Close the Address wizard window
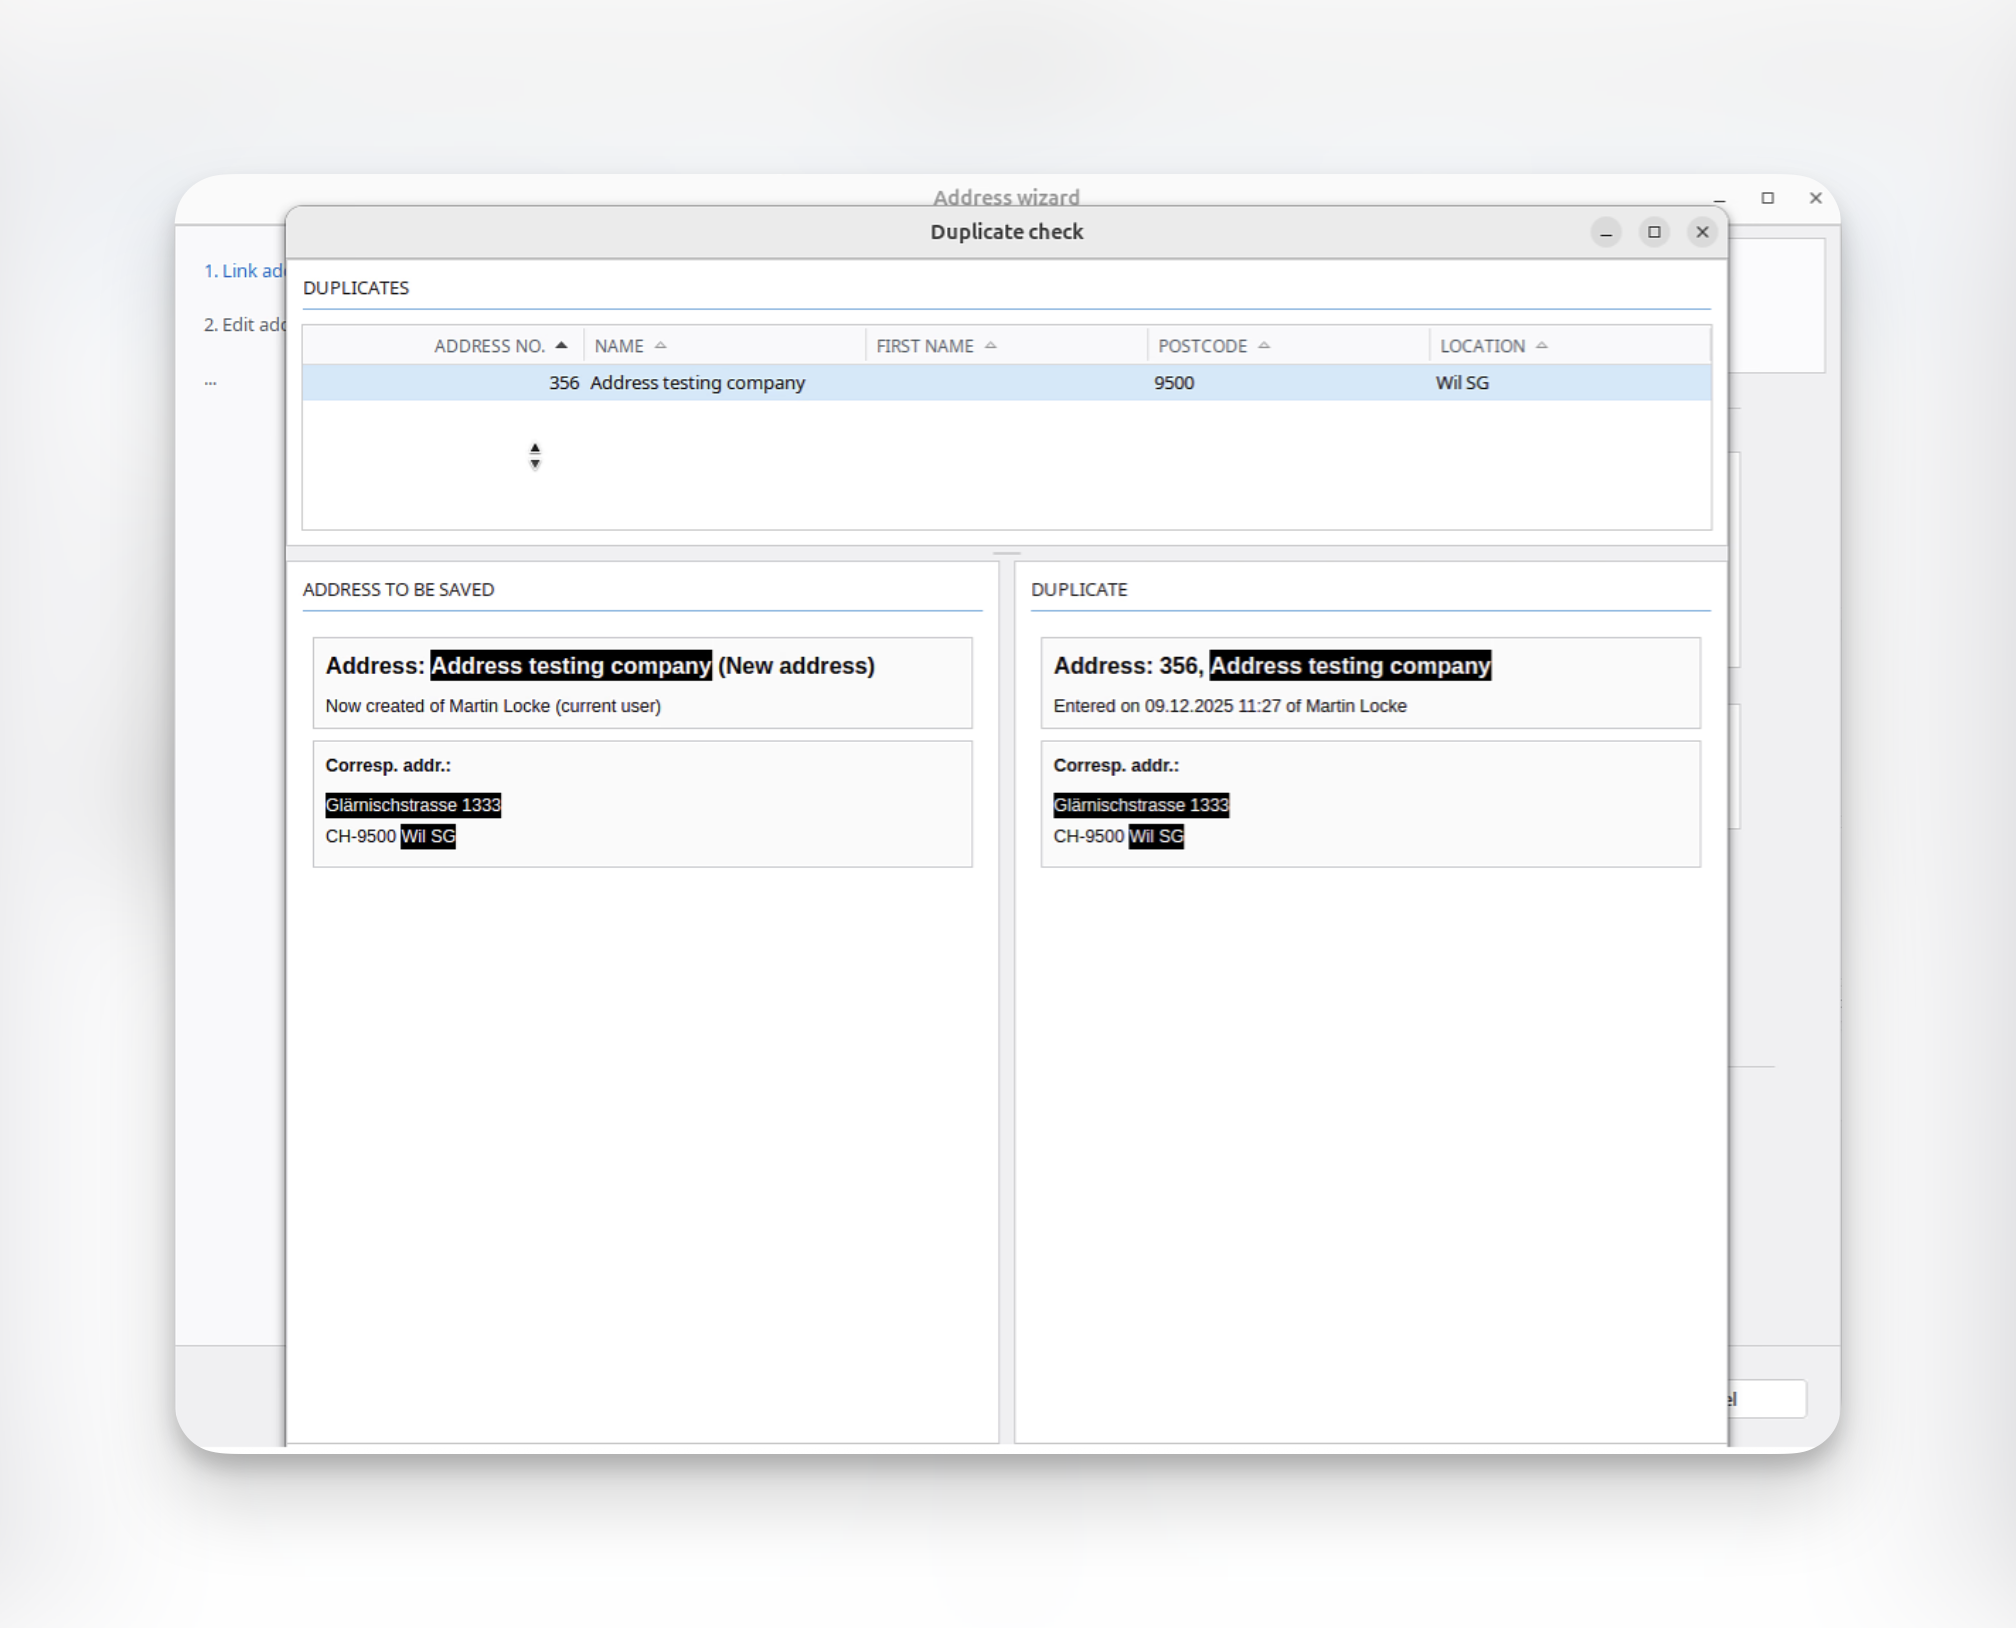Image resolution: width=2016 pixels, height=1628 pixels. [1815, 198]
